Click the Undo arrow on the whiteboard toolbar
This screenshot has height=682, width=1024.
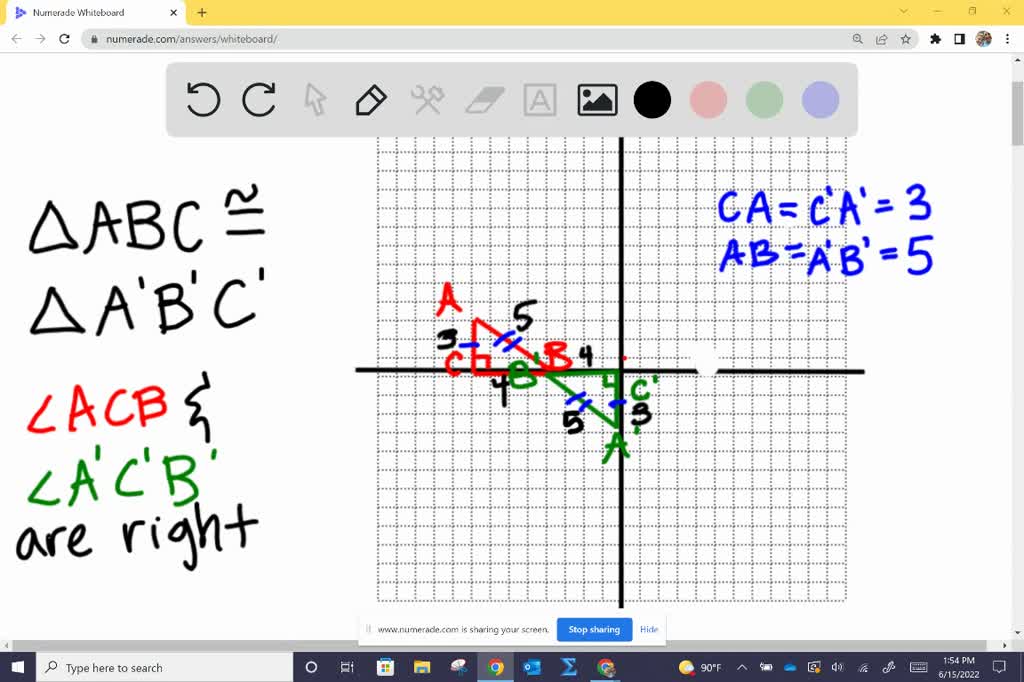coord(203,100)
